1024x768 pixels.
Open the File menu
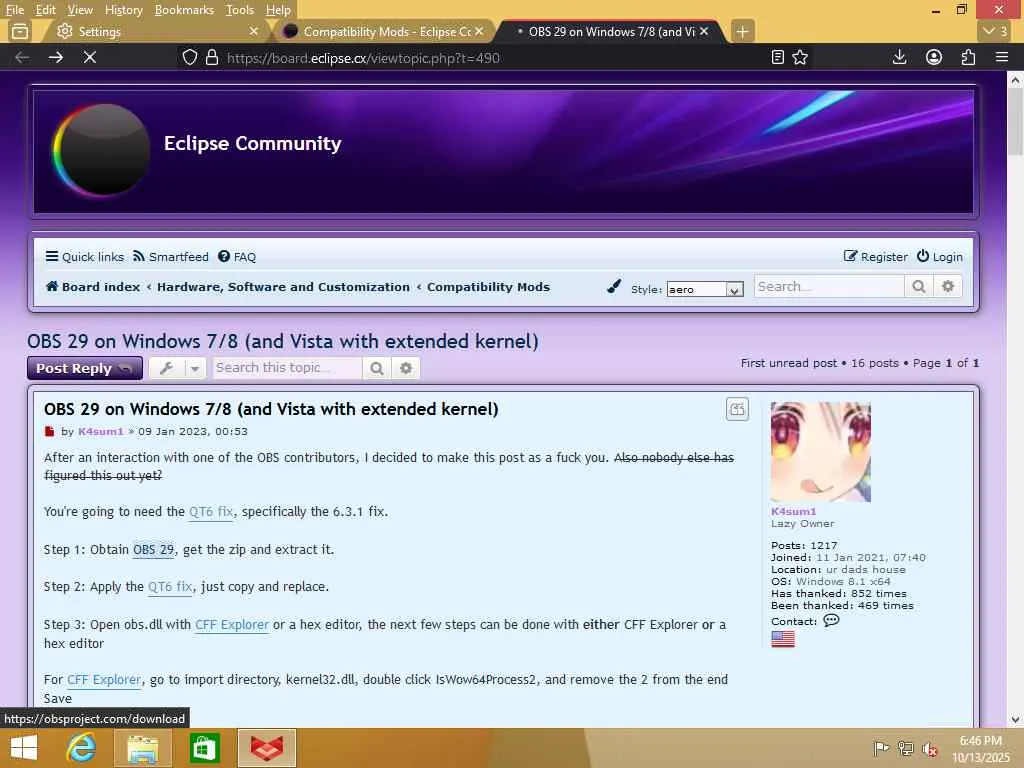pyautogui.click(x=14, y=10)
